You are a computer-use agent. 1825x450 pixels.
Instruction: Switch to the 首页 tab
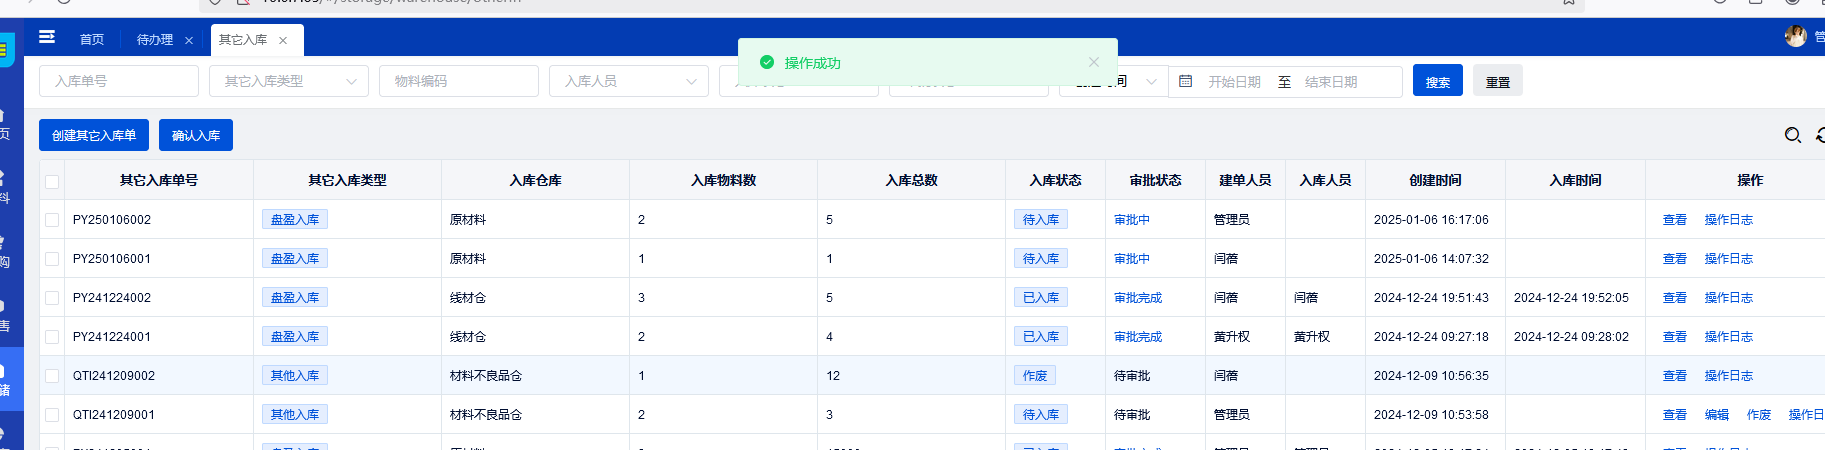tap(92, 39)
